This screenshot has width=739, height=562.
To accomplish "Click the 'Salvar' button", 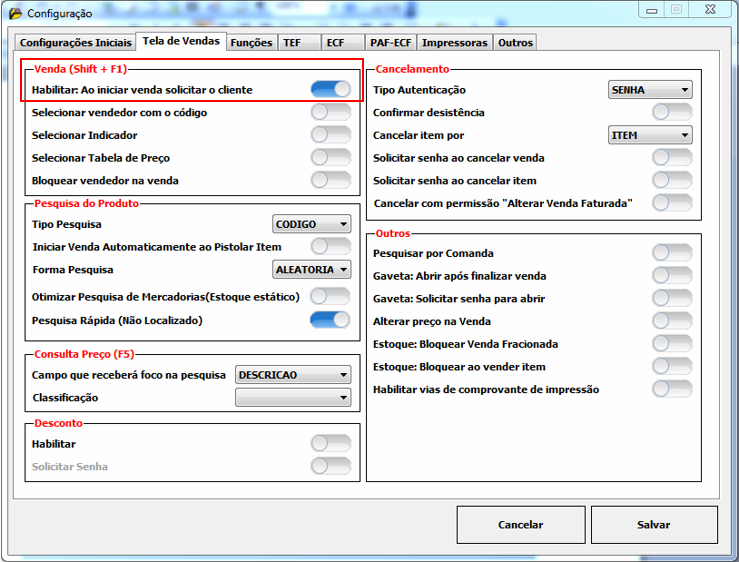I will pyautogui.click(x=653, y=524).
